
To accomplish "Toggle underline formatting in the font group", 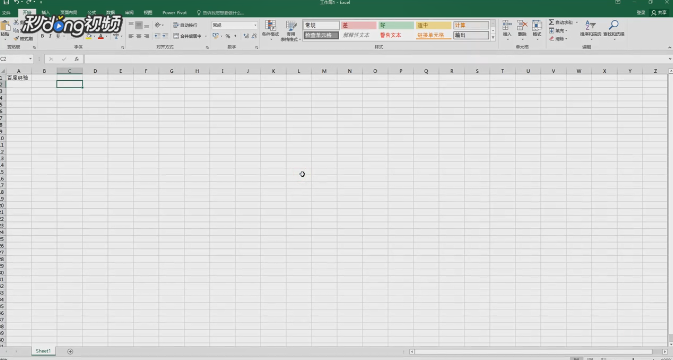I will point(58,36).
